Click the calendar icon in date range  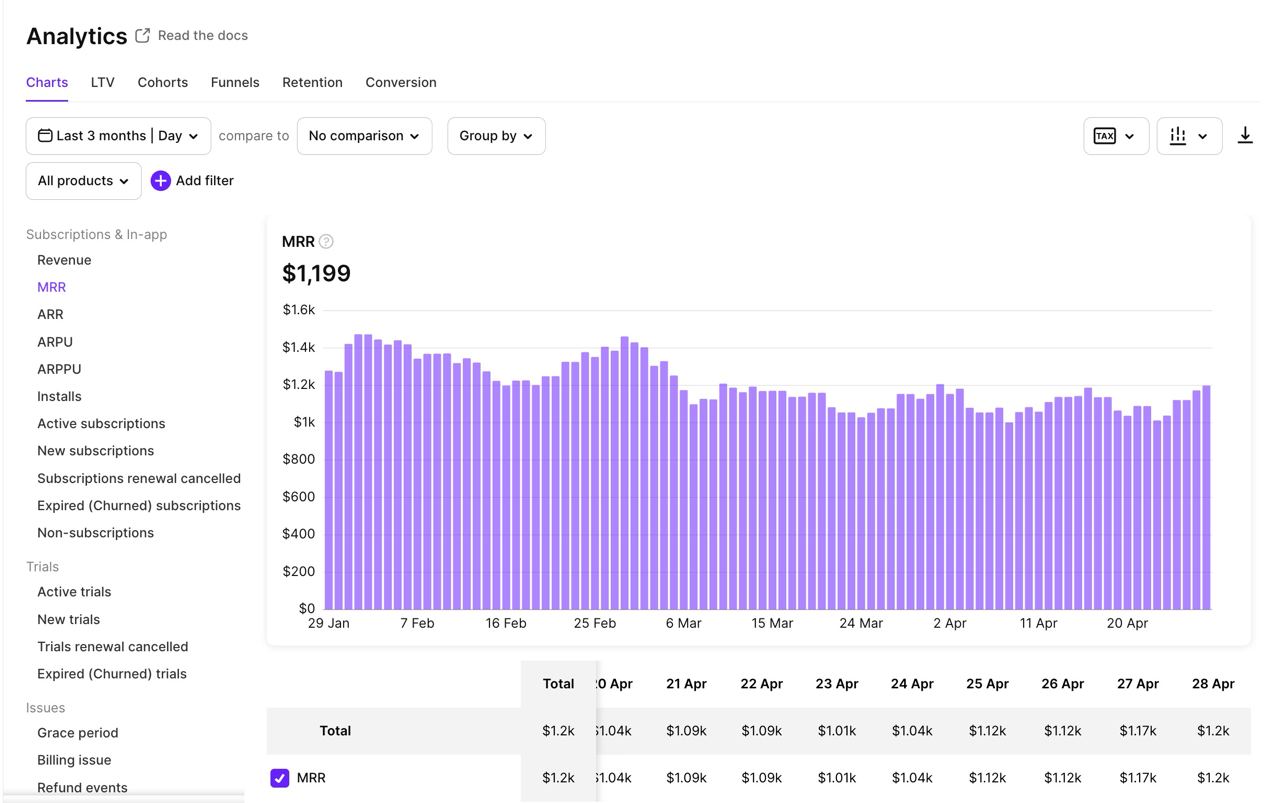[x=45, y=136]
